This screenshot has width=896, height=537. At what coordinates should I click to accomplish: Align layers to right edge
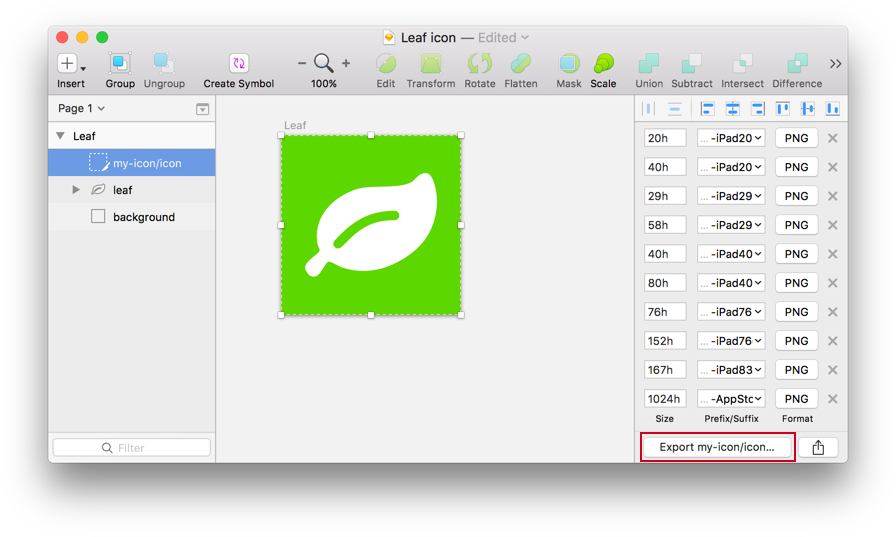758,109
